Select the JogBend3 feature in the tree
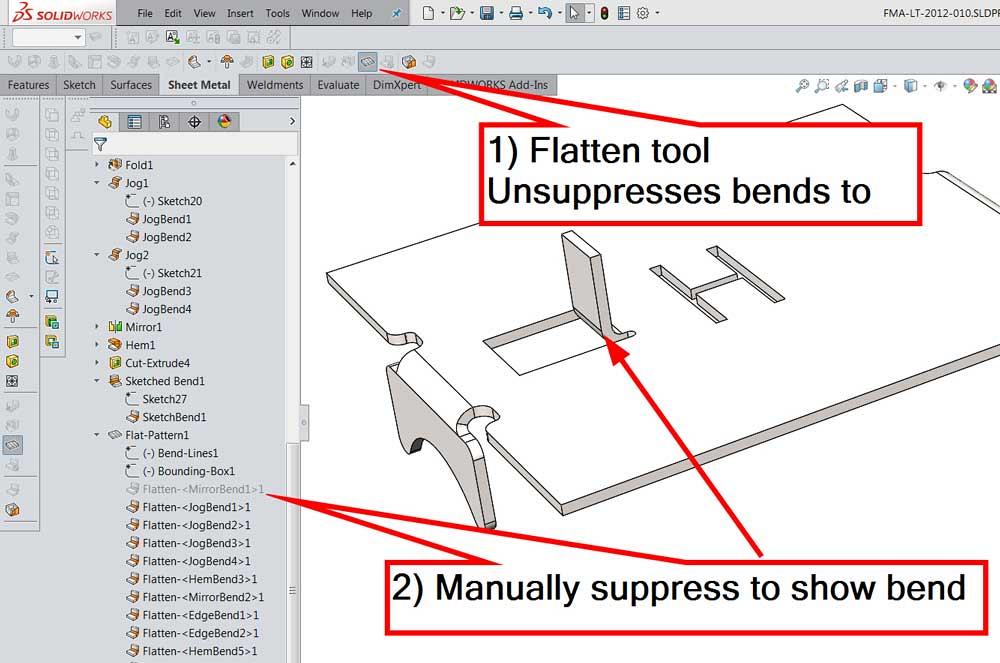Screen dimensions: 1000x663 (x=166, y=291)
